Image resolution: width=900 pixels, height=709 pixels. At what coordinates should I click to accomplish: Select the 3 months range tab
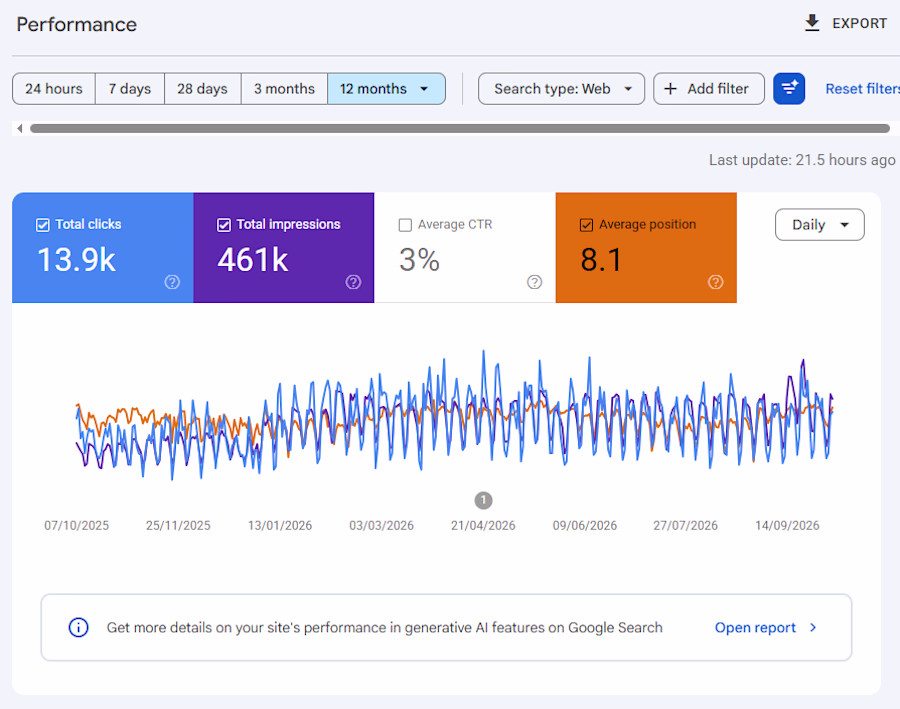tap(285, 88)
